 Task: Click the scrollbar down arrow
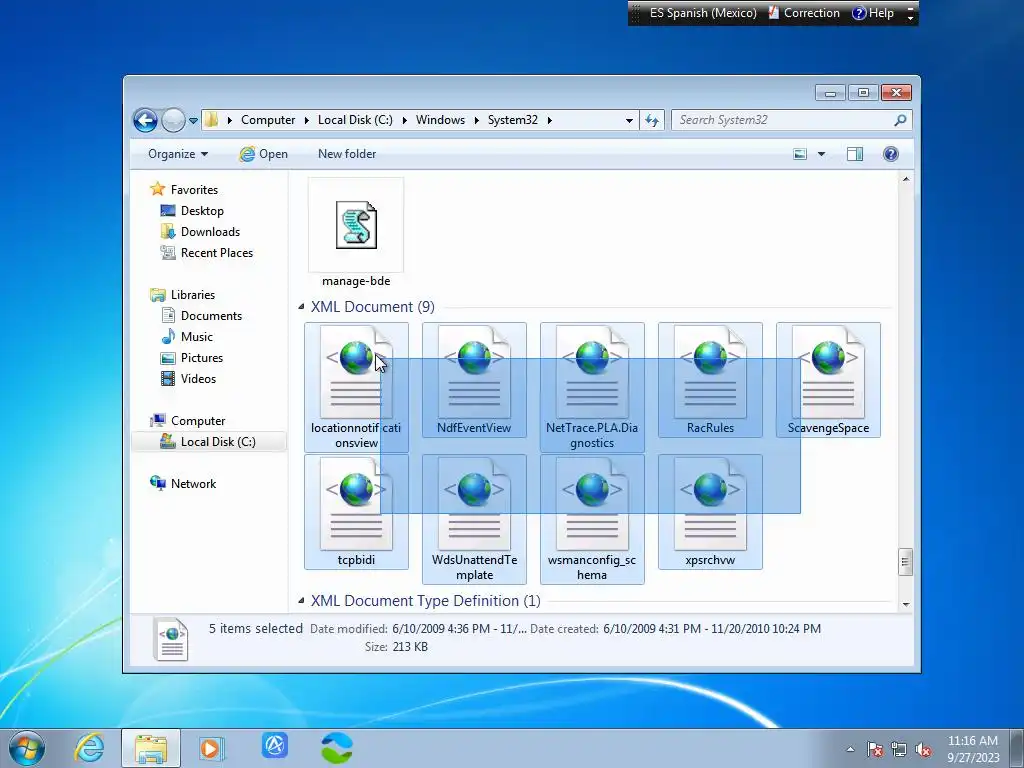[x=906, y=604]
